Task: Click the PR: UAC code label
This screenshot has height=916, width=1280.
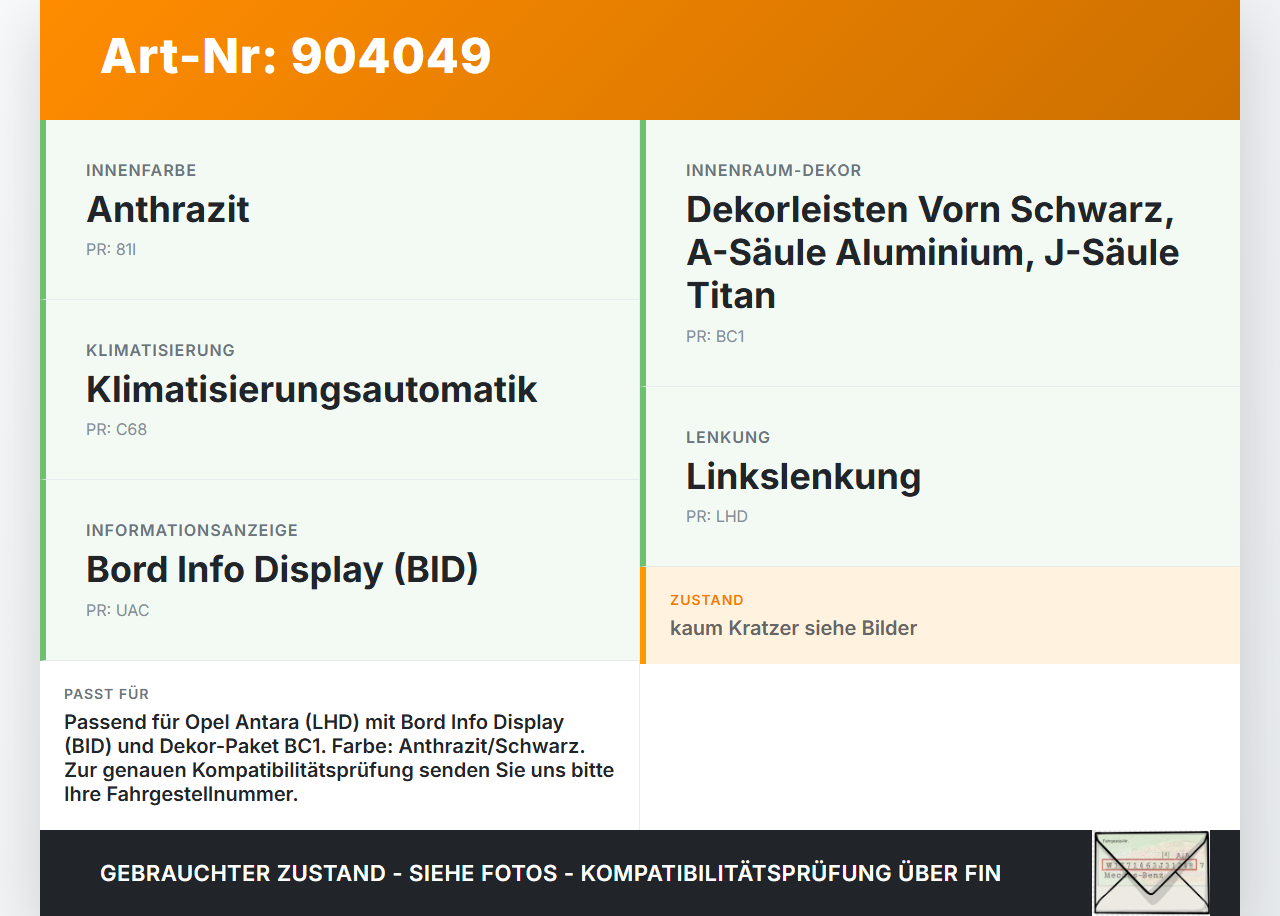Action: [x=117, y=610]
